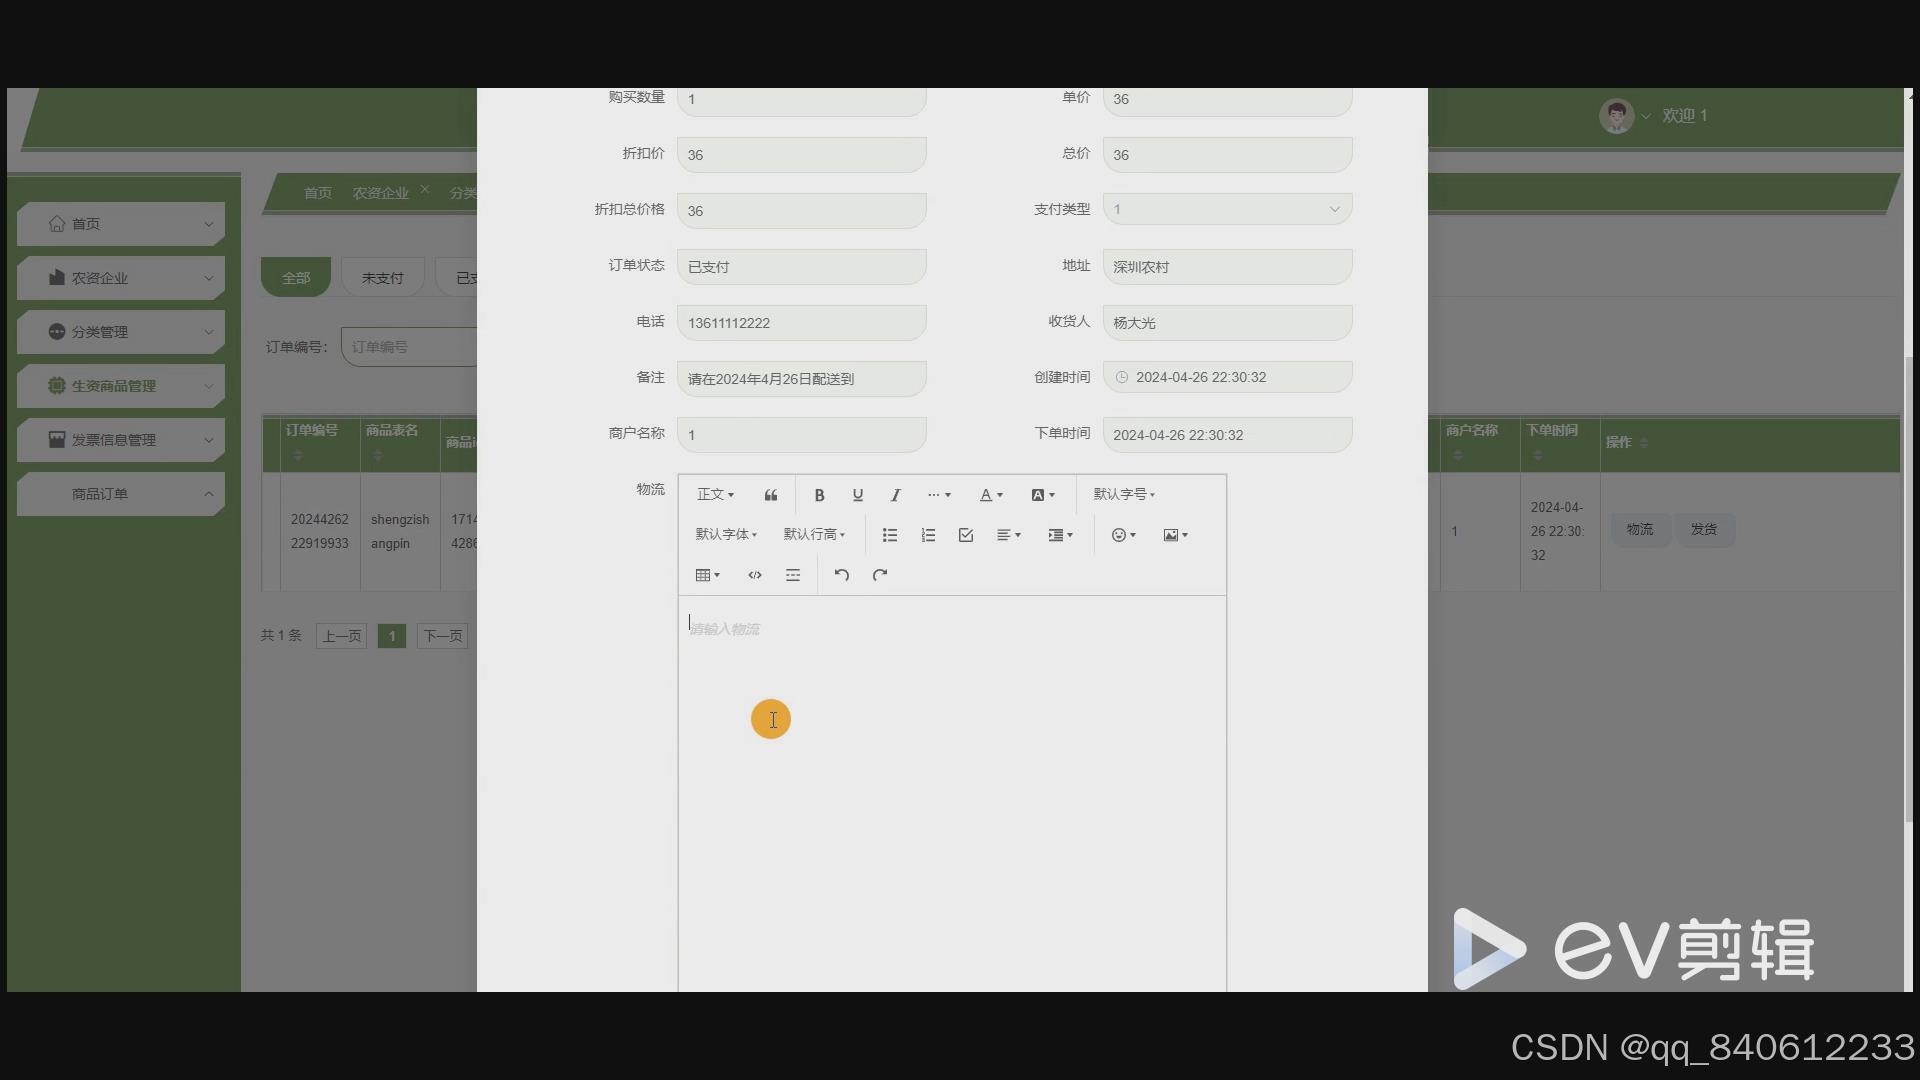The height and width of the screenshot is (1080, 1920).
Task: Toggle underline formatting in editor
Action: [857, 495]
